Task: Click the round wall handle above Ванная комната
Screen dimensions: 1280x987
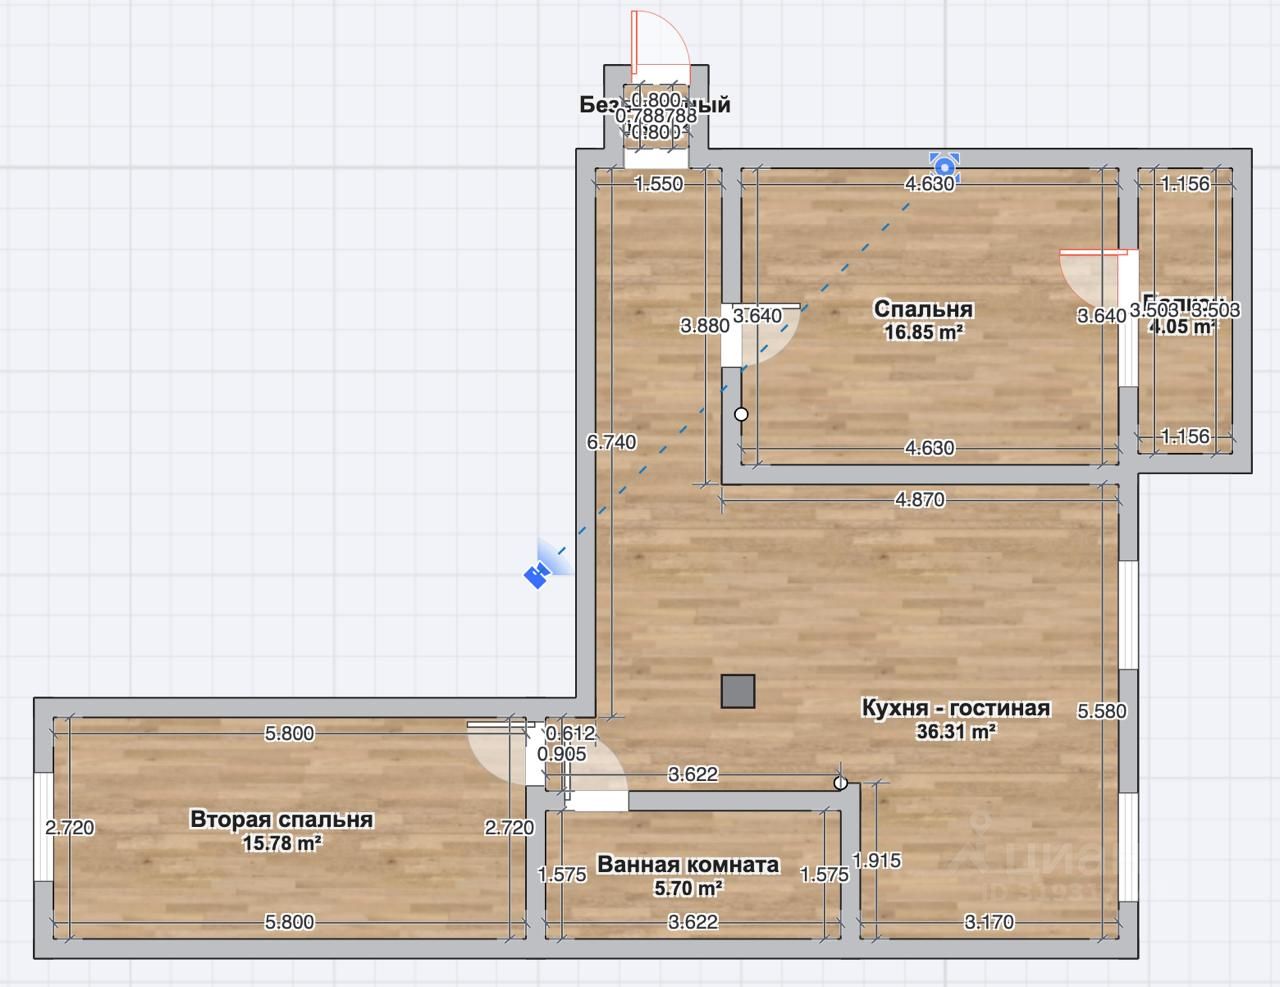Action: (x=840, y=783)
